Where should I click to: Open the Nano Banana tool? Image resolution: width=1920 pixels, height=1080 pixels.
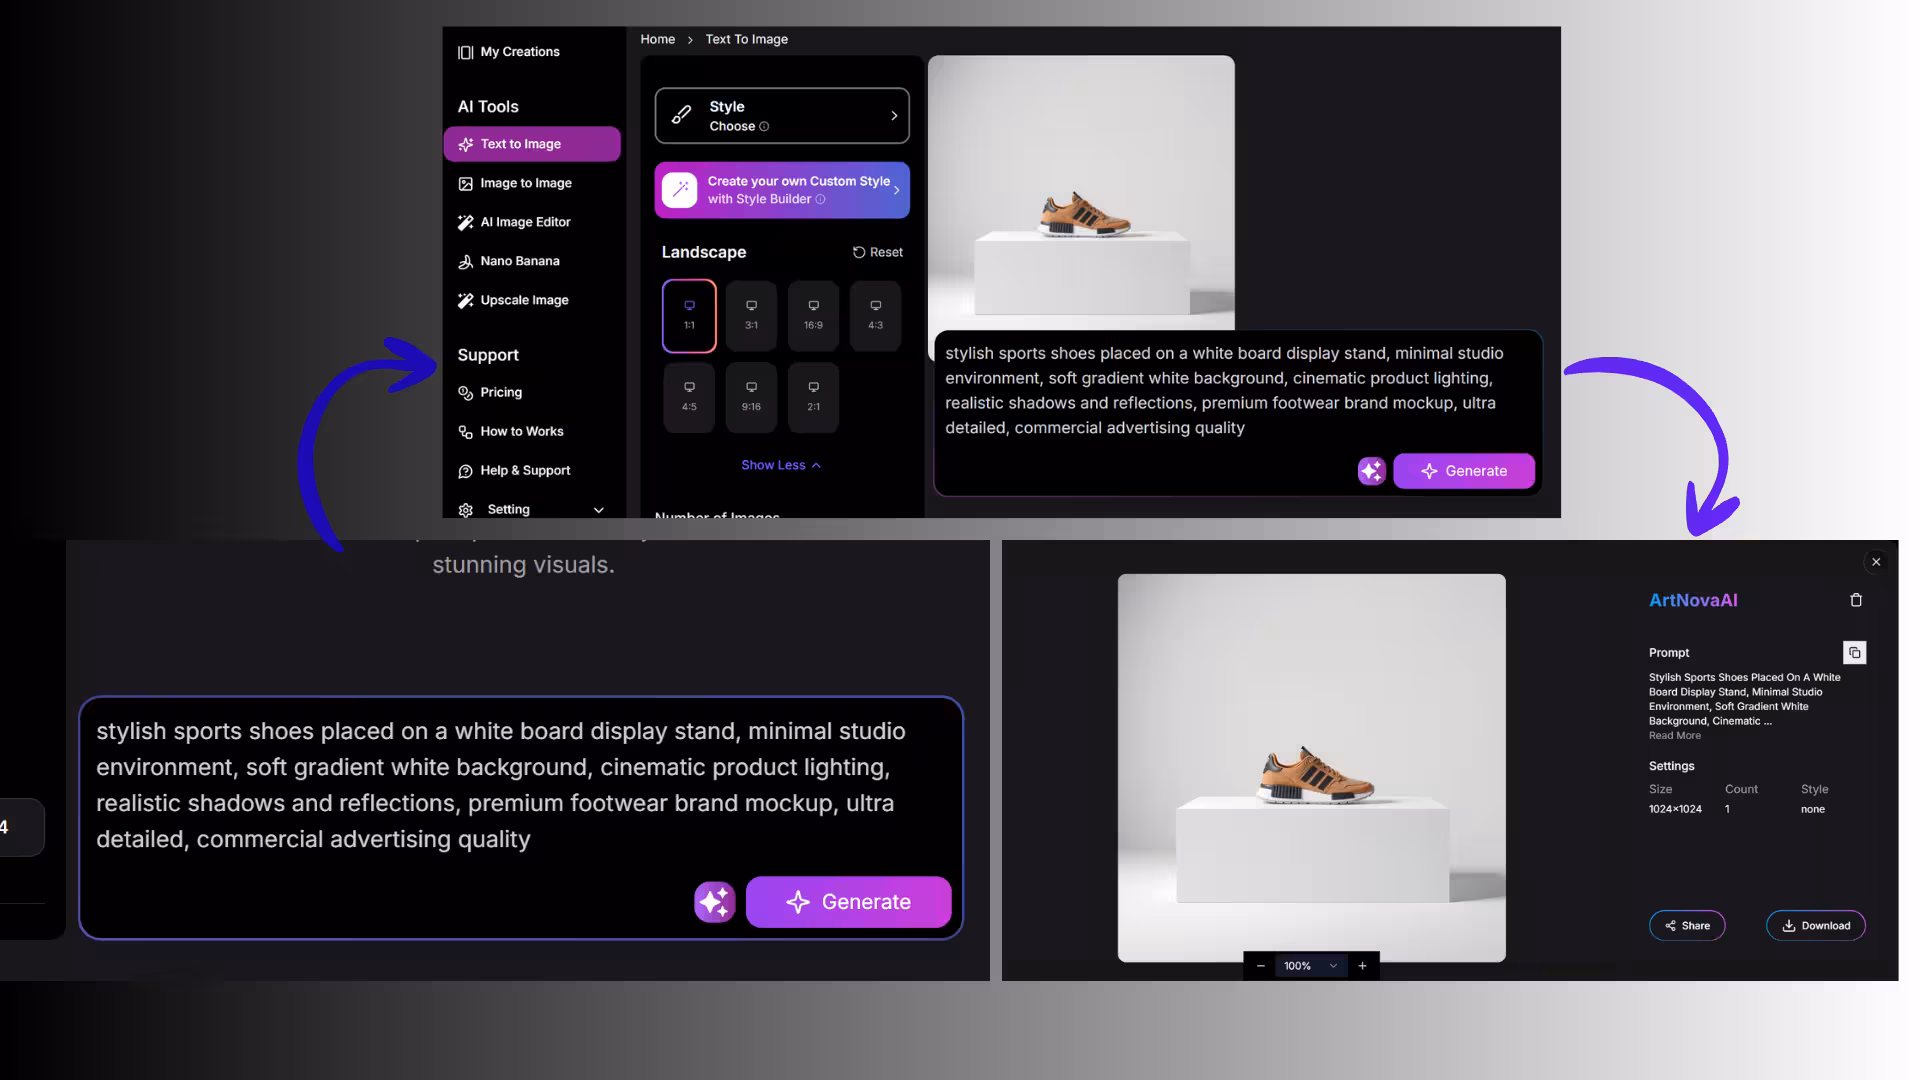[520, 261]
